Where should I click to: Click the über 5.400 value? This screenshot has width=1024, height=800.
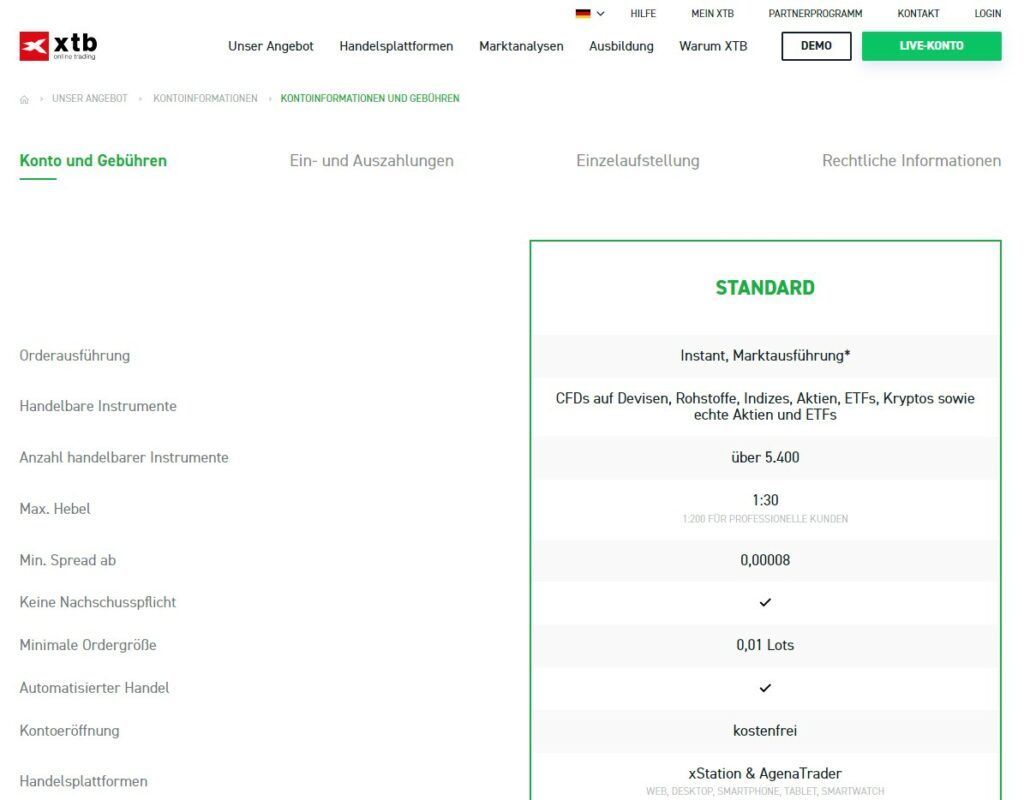point(765,458)
